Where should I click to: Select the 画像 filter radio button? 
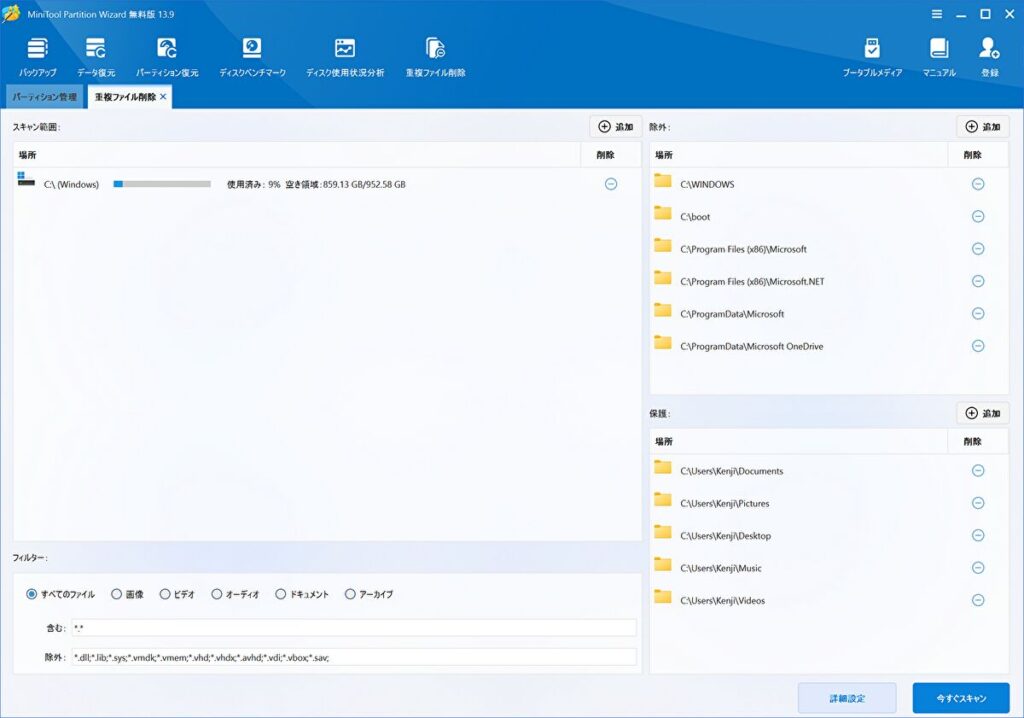(x=116, y=594)
